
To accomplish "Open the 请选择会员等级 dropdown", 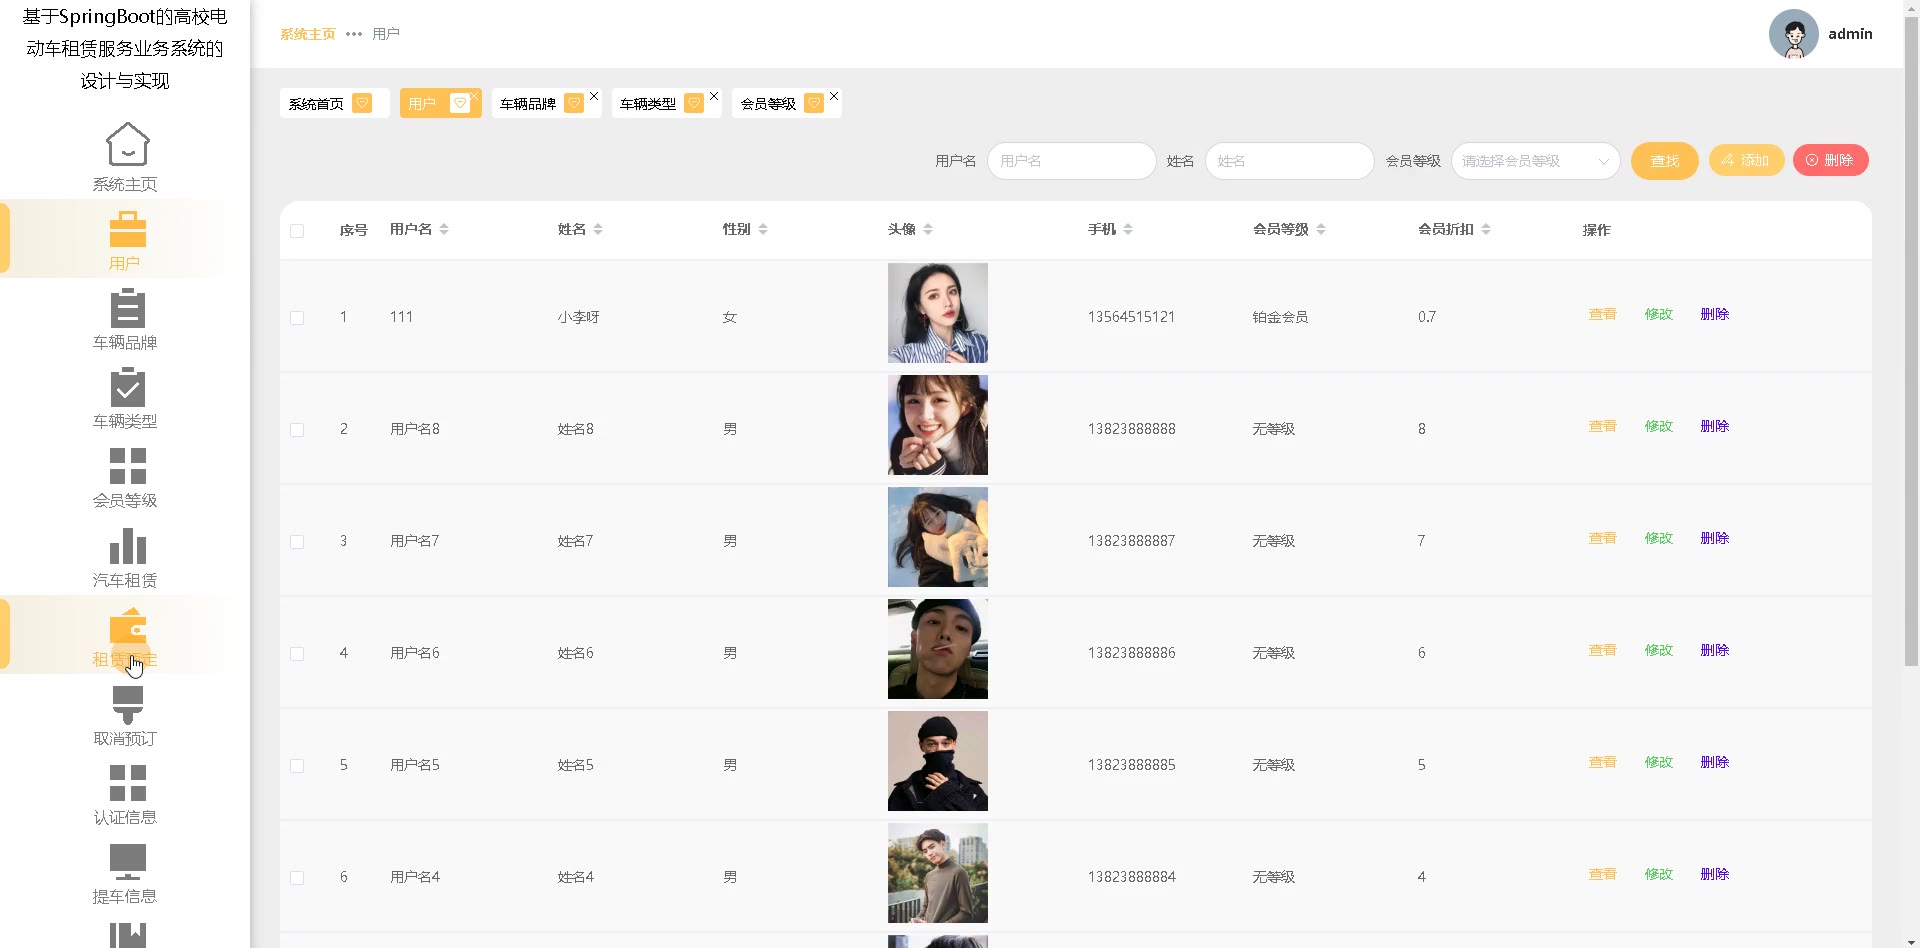I will [x=1535, y=161].
